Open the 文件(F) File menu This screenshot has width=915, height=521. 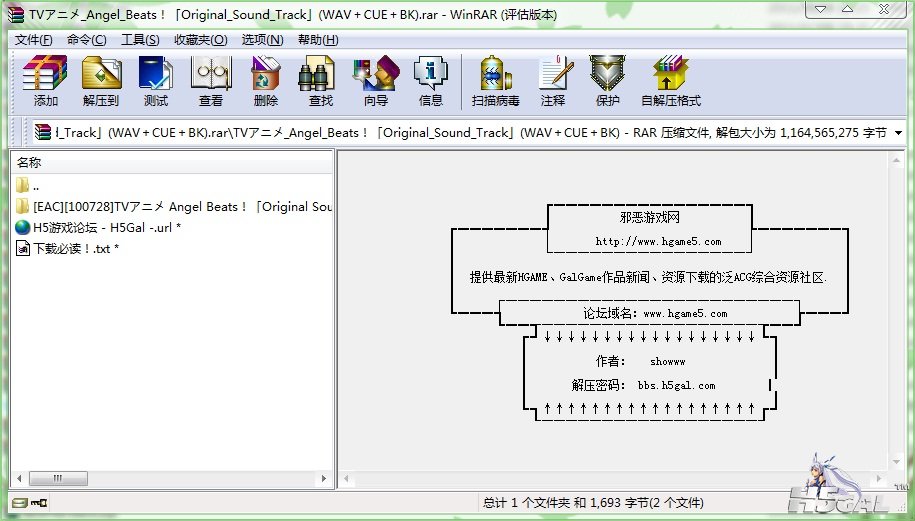(x=33, y=40)
